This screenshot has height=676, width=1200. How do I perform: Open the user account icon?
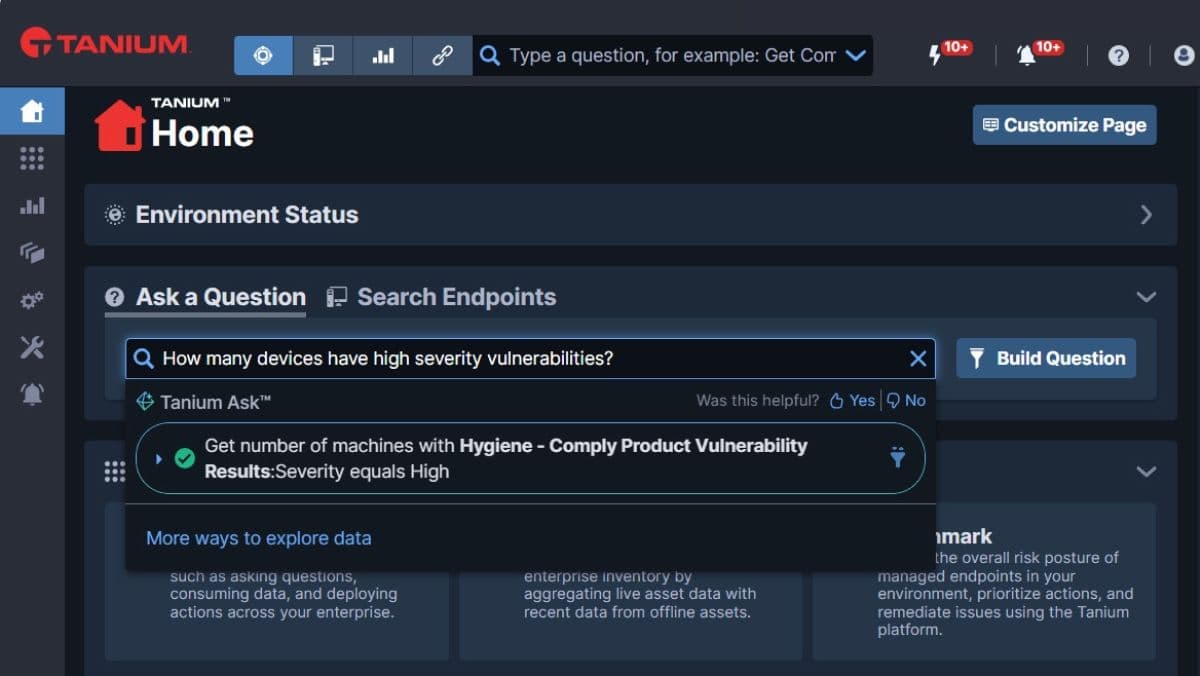(1184, 56)
